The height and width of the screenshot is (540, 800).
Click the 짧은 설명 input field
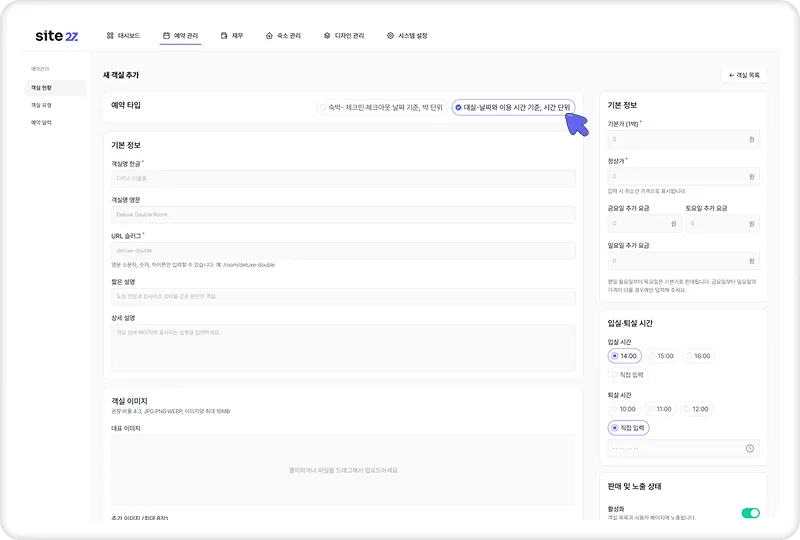tap(343, 297)
